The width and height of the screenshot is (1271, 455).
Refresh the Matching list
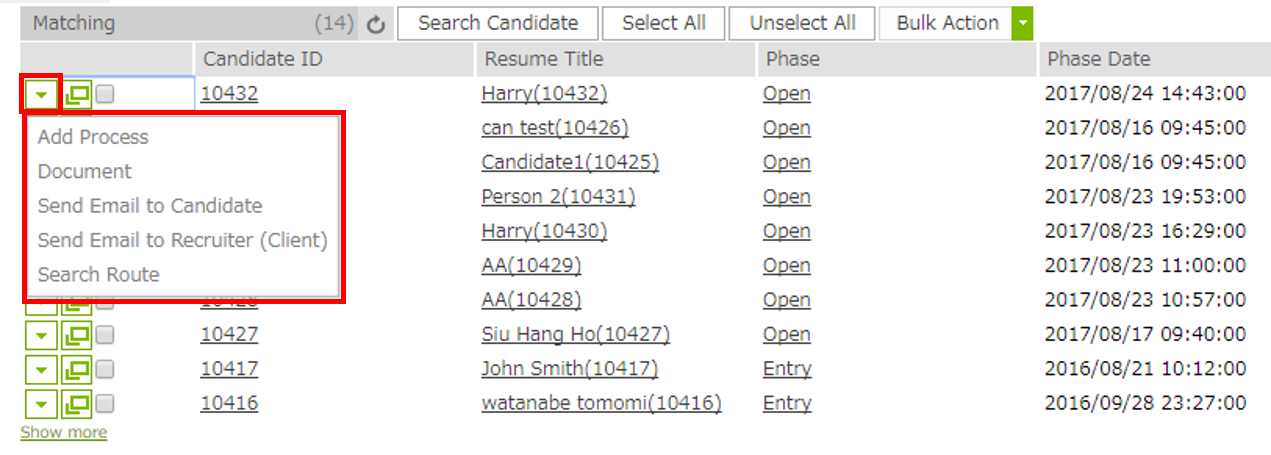[376, 24]
